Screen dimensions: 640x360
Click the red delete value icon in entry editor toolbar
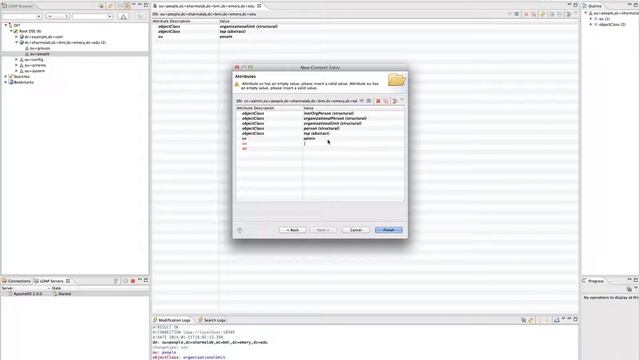pyautogui.click(x=526, y=14)
